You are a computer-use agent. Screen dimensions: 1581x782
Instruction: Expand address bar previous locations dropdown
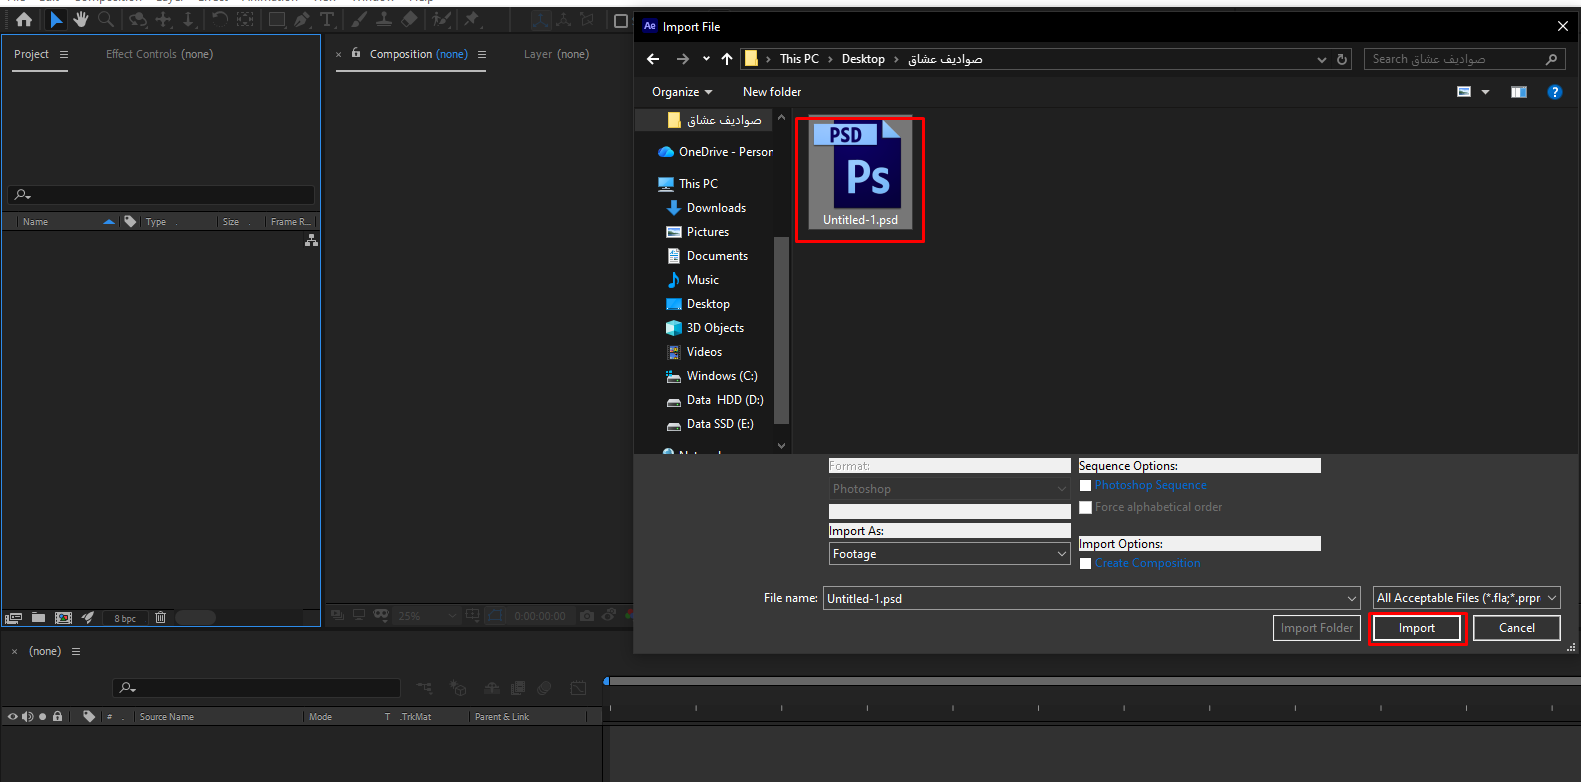tap(1322, 60)
